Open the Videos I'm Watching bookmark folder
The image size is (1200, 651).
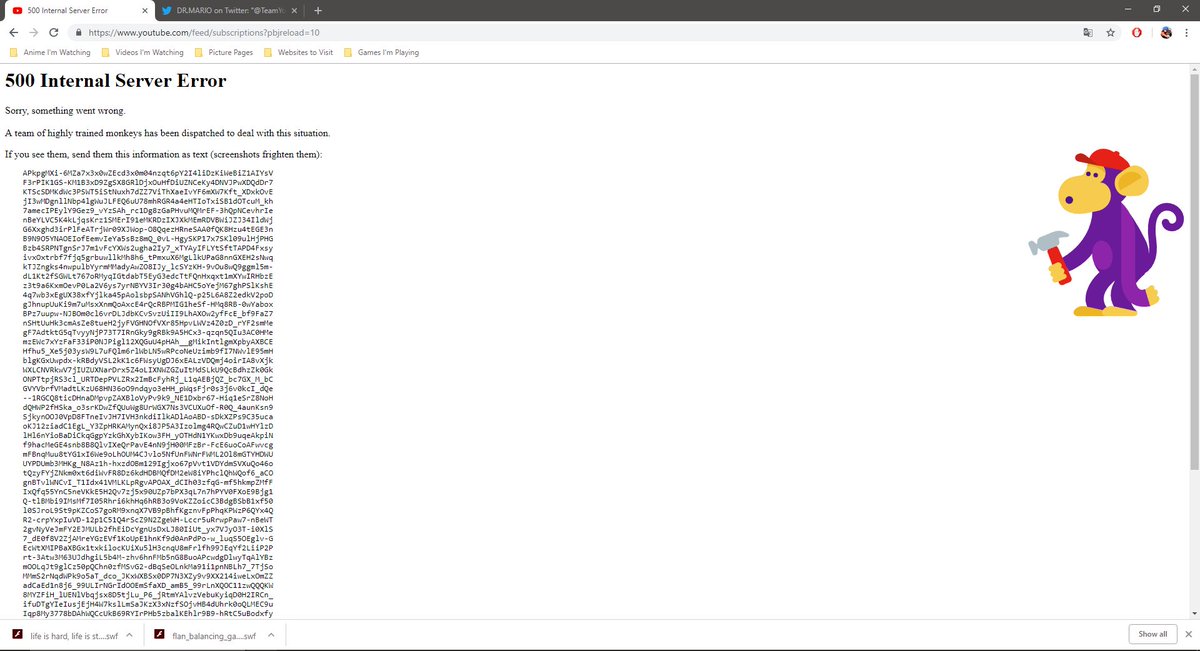(142, 52)
